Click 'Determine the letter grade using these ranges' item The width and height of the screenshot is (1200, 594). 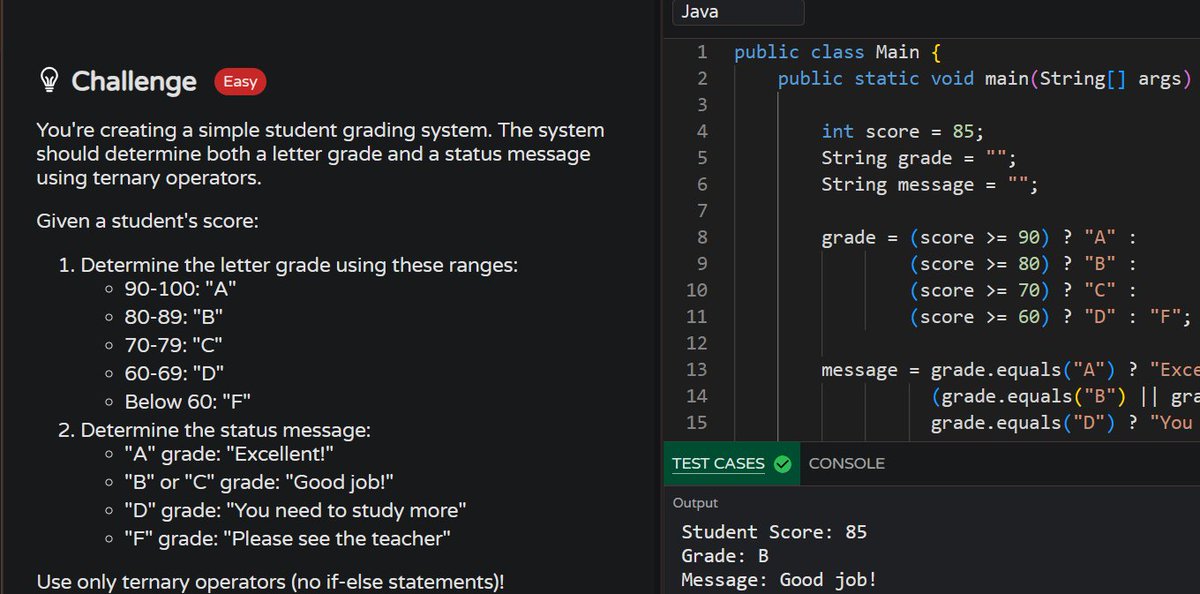click(299, 267)
